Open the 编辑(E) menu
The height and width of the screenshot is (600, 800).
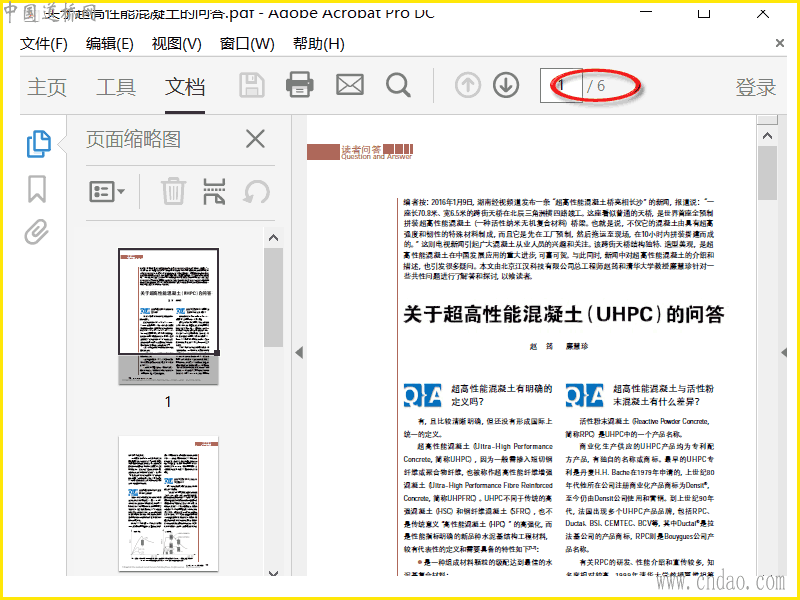110,44
